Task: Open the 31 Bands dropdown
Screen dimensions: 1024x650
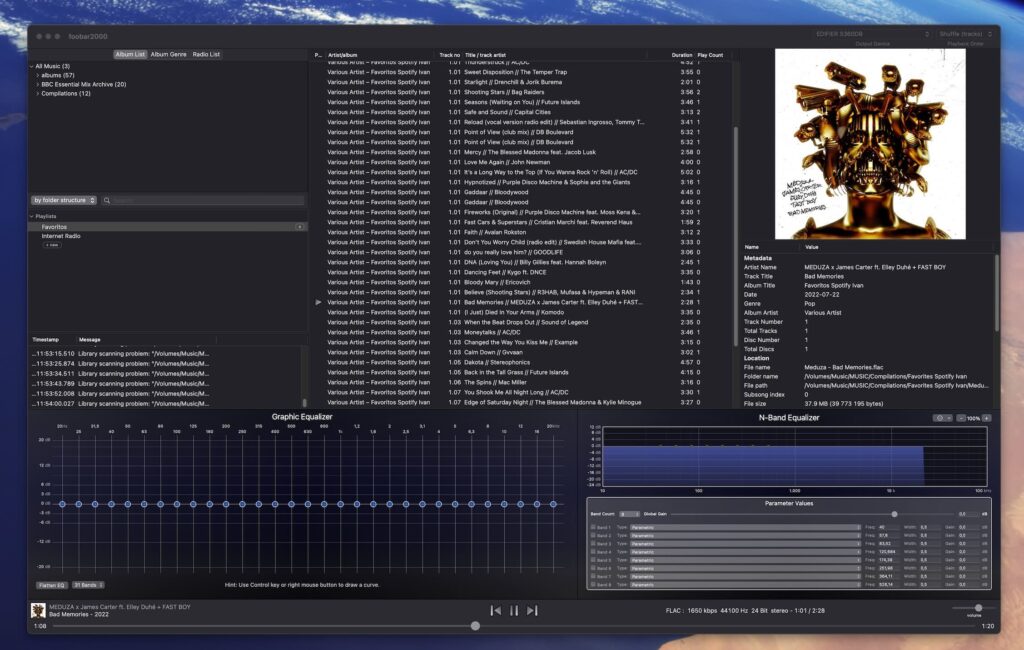Action: (88, 585)
